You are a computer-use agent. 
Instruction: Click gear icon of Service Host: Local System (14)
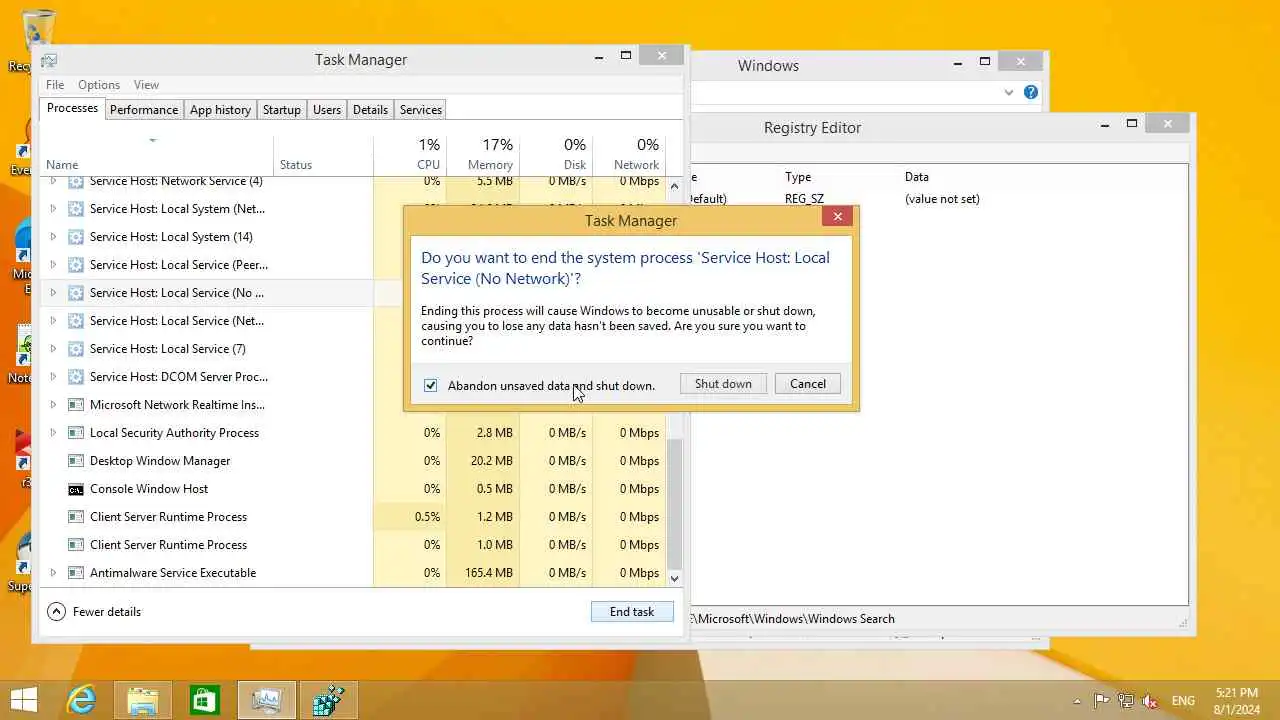click(75, 237)
